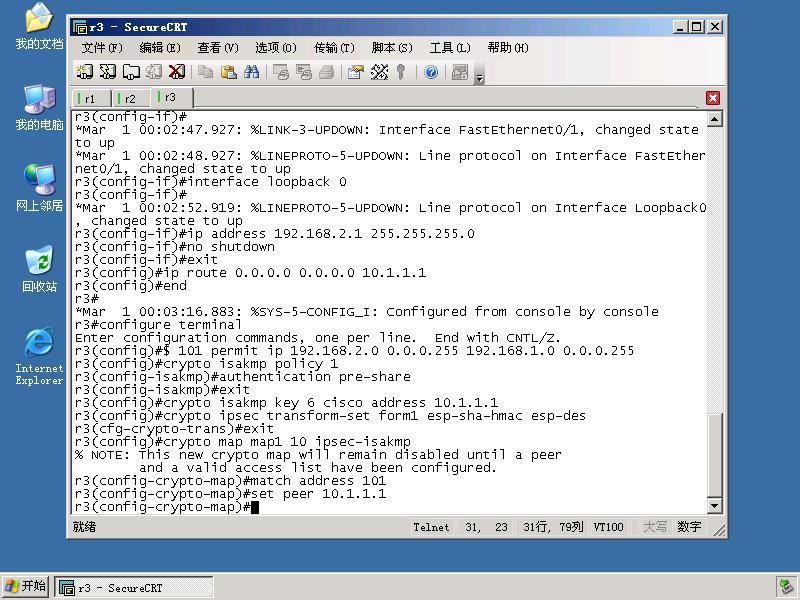Image resolution: width=800 pixels, height=600 pixels.
Task: Click the Copy toolbar icon
Action: [x=206, y=72]
